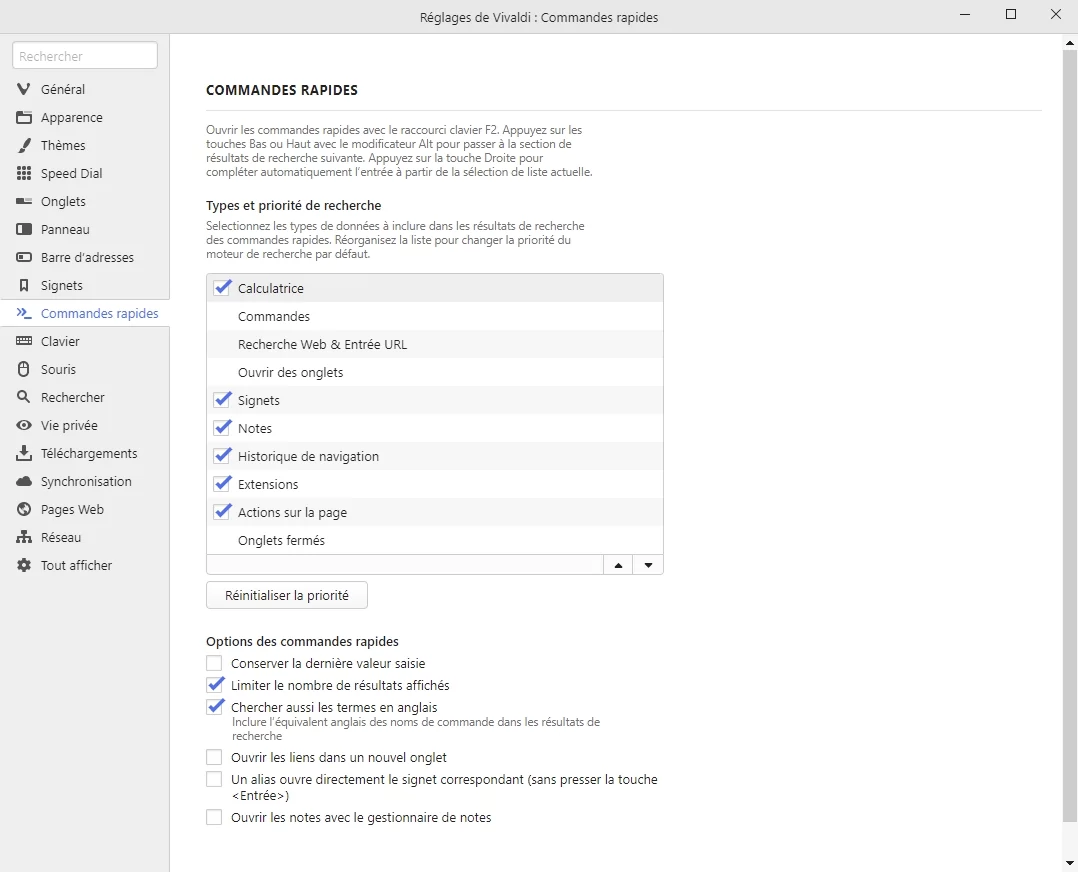The height and width of the screenshot is (872, 1078).
Task: Click the scrollbar up arrow
Action: pyautogui.click(x=1070, y=43)
